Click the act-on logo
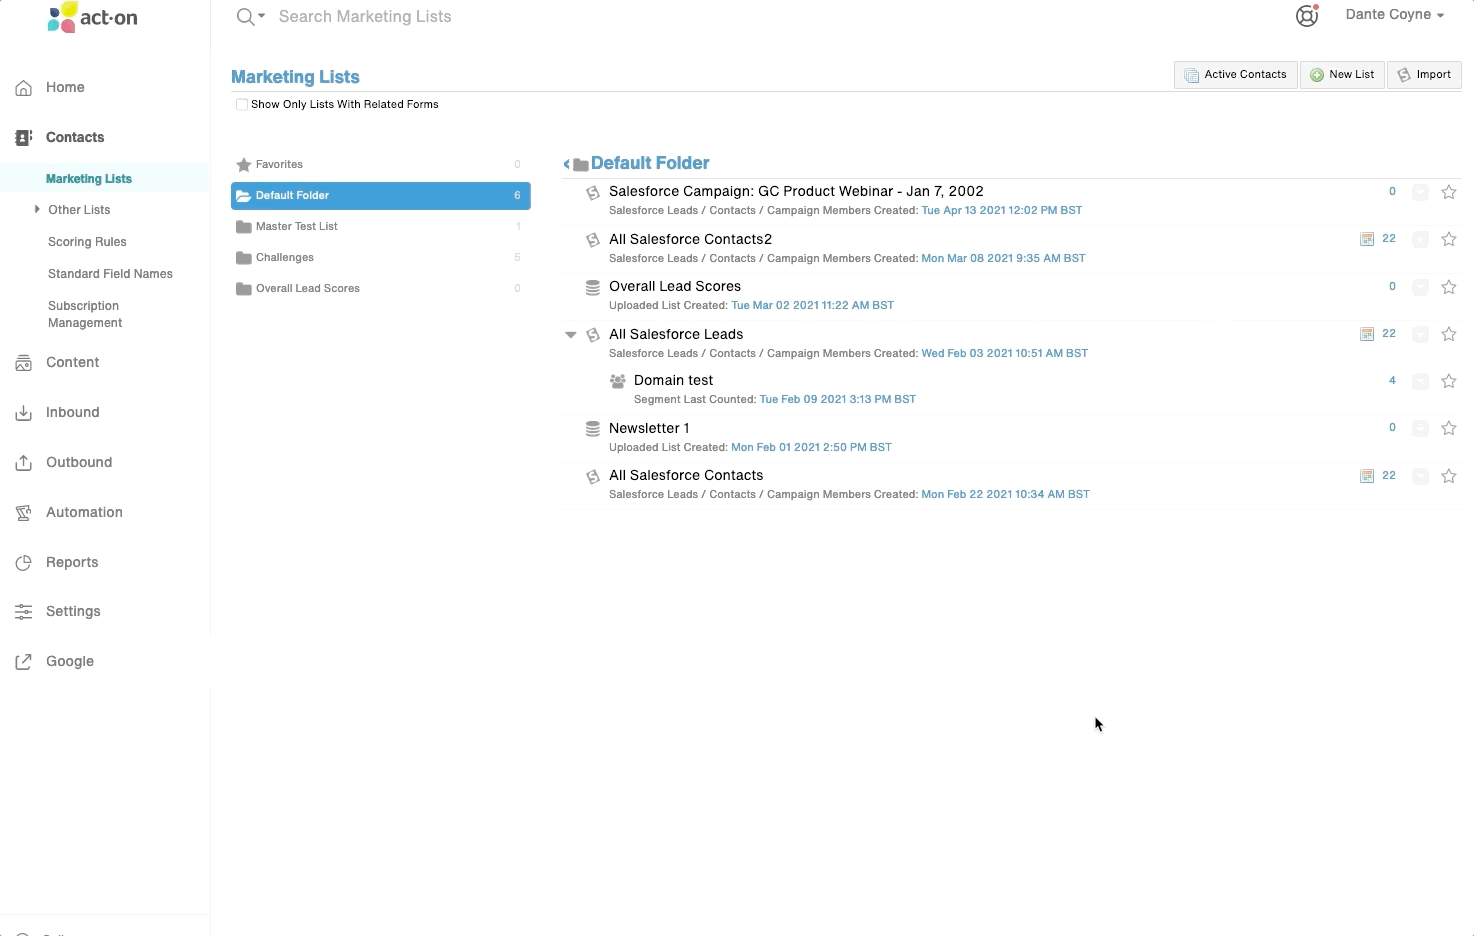The width and height of the screenshot is (1474, 936). pos(93,17)
